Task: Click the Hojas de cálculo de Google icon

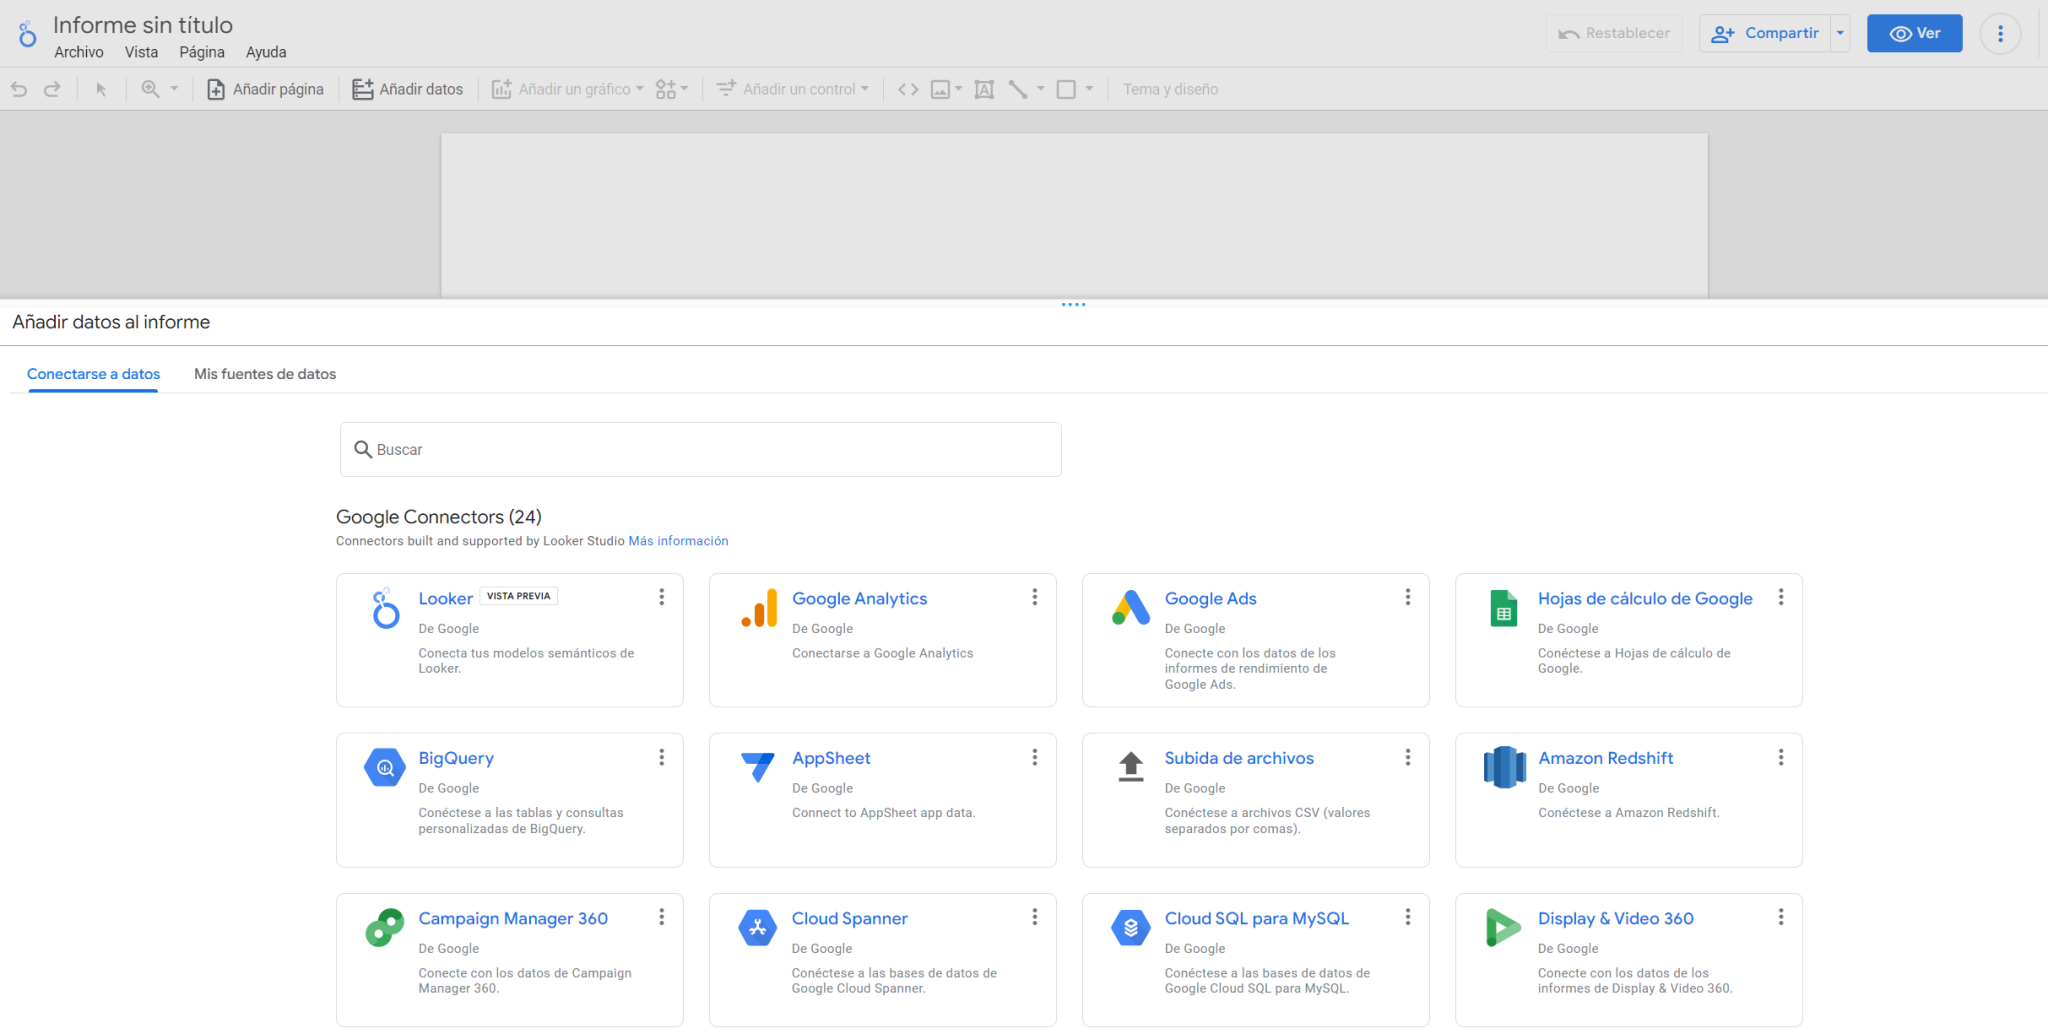Action: 1503,608
